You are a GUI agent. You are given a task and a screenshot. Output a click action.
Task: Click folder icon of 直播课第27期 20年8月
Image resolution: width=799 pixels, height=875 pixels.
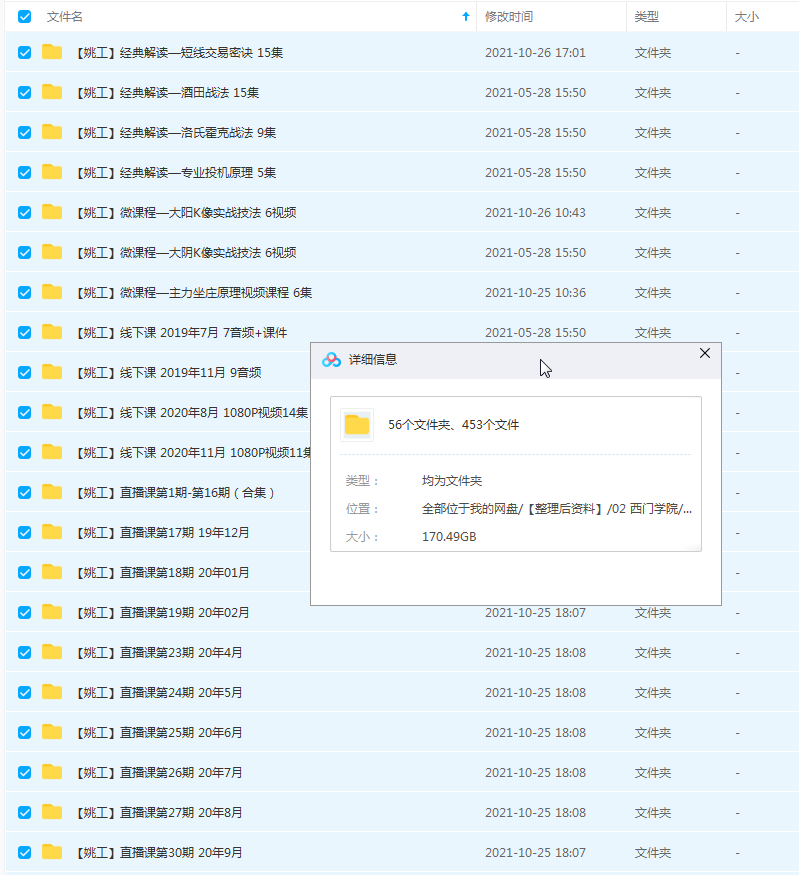pyautogui.click(x=52, y=812)
